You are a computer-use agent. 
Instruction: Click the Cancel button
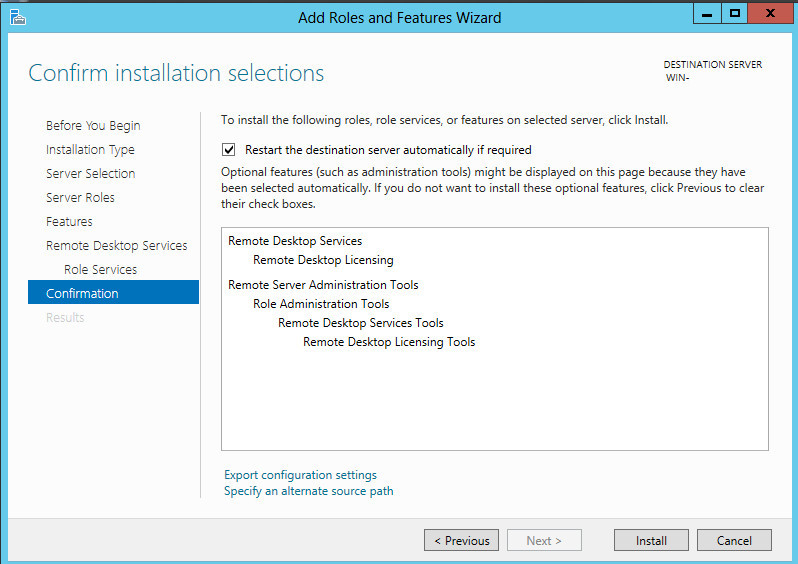734,540
